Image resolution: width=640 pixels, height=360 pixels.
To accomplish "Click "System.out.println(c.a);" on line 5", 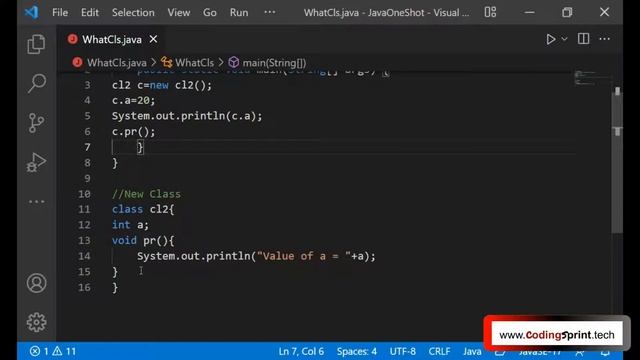I will tap(187, 116).
